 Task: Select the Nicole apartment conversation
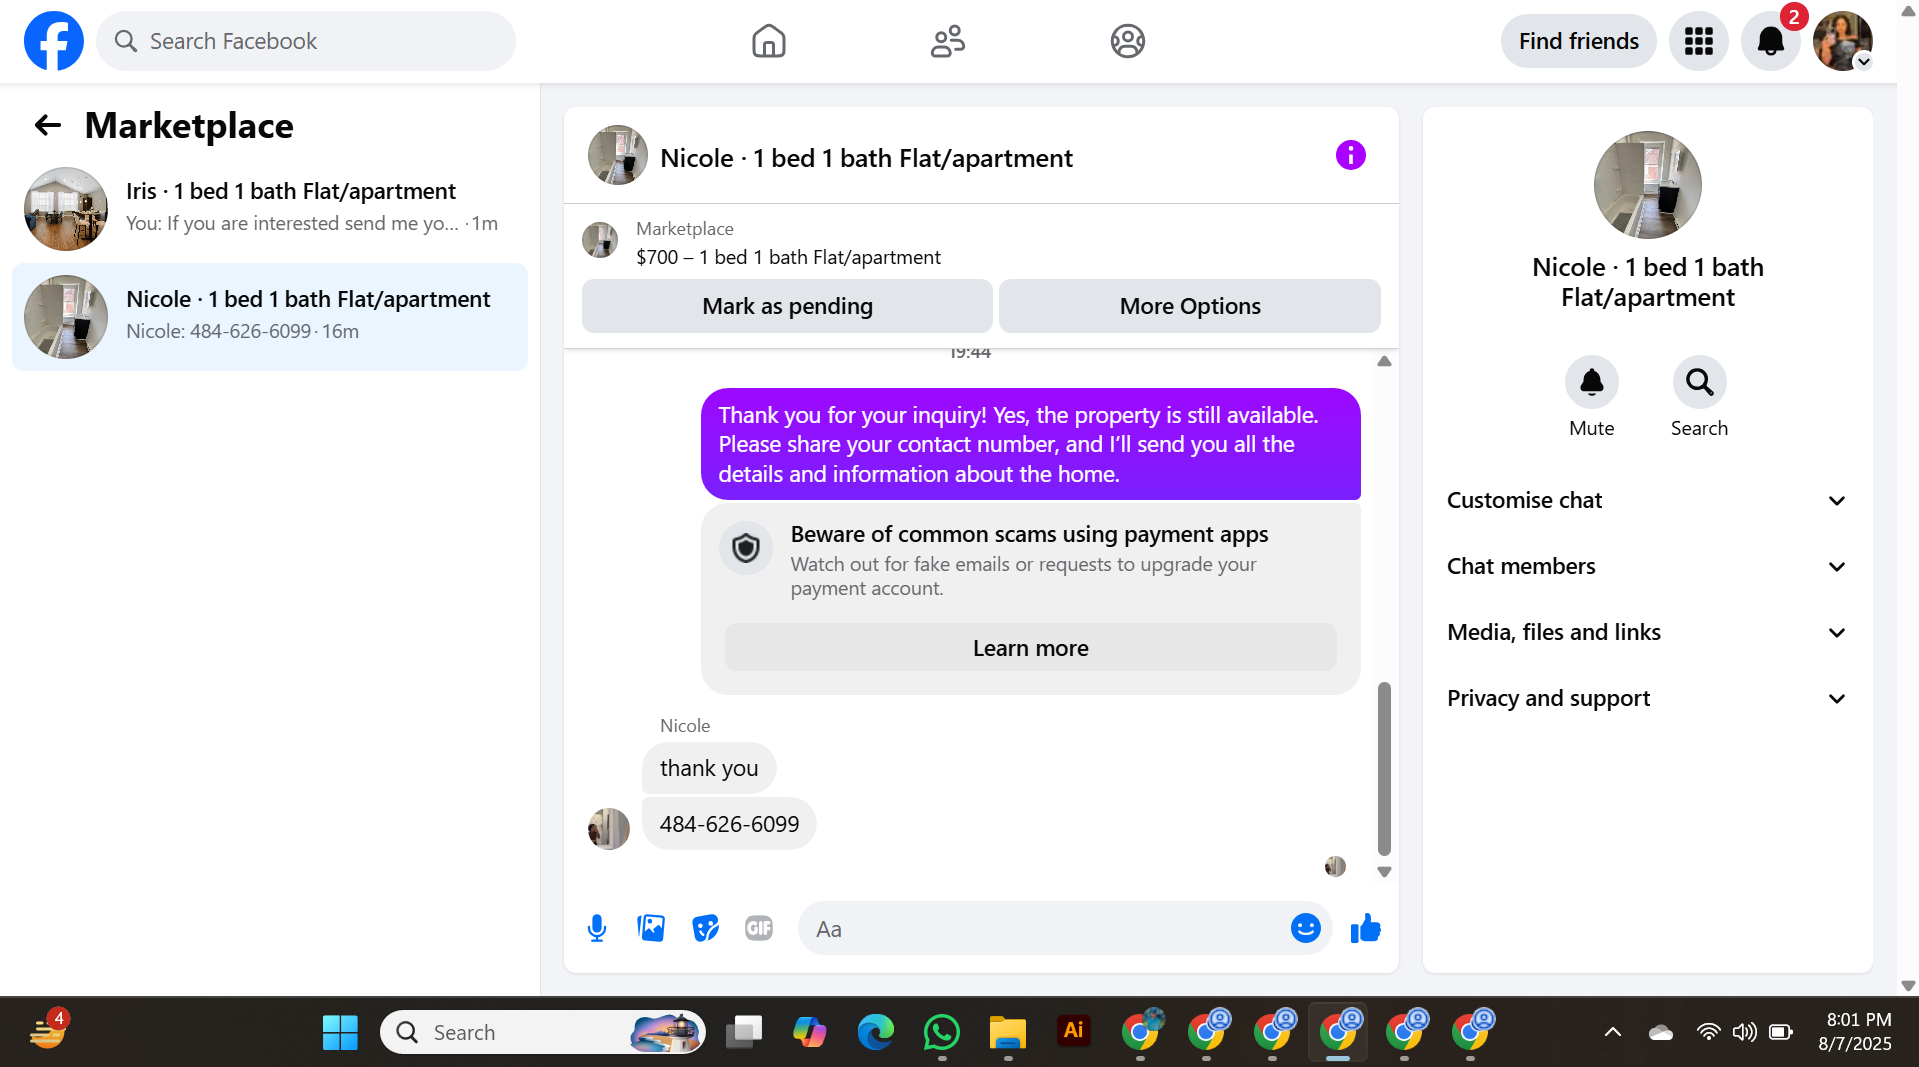tap(270, 316)
